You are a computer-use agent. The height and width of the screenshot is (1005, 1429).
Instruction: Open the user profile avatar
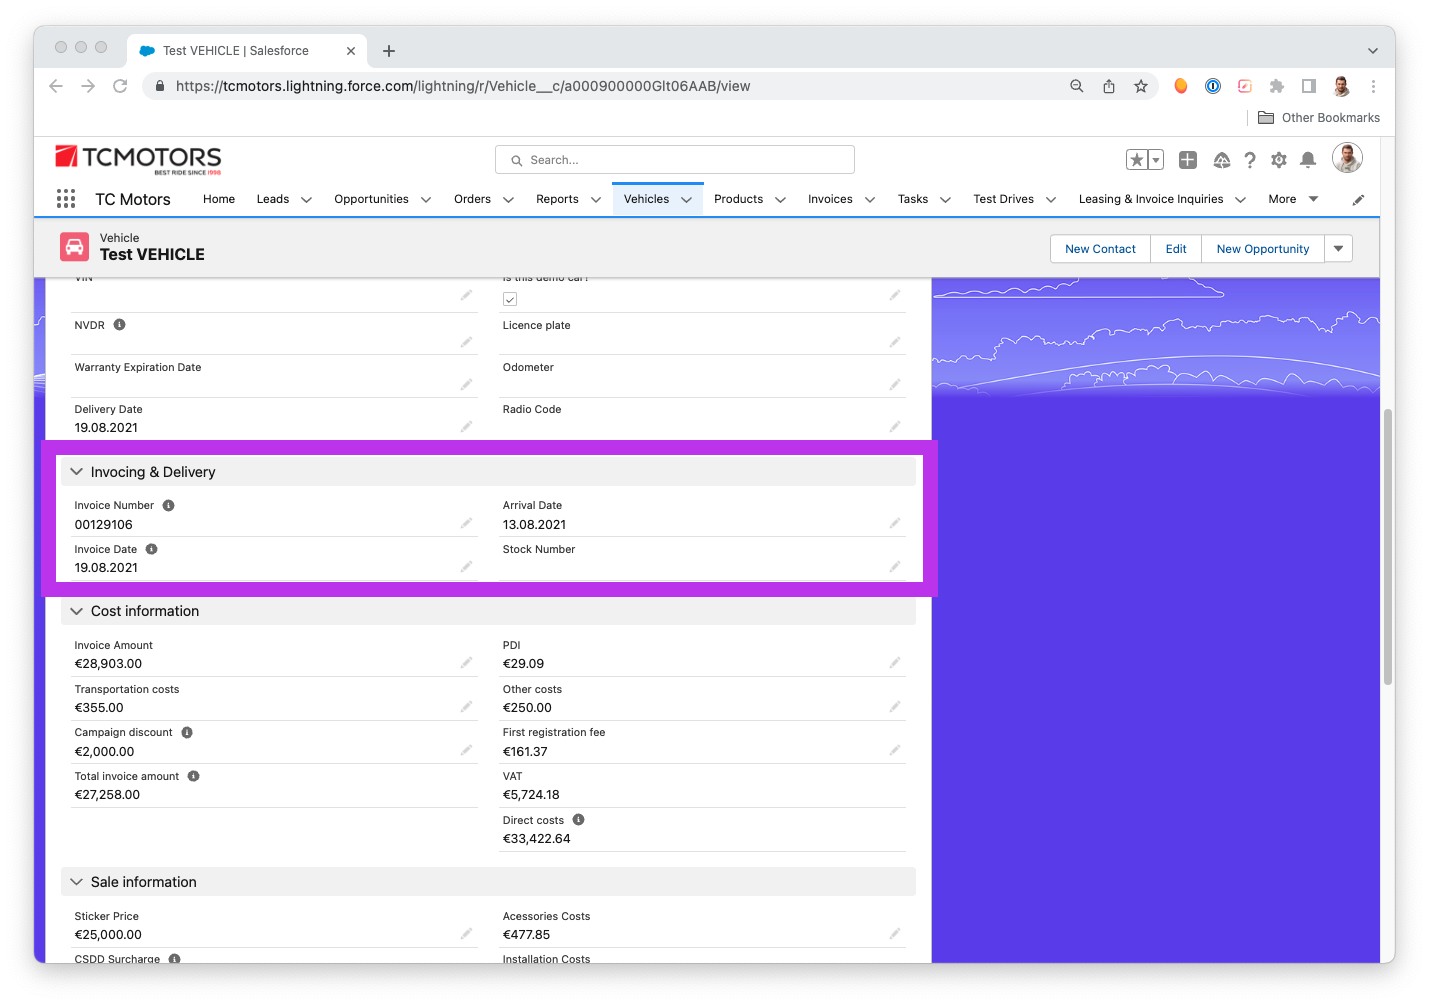[1347, 158]
